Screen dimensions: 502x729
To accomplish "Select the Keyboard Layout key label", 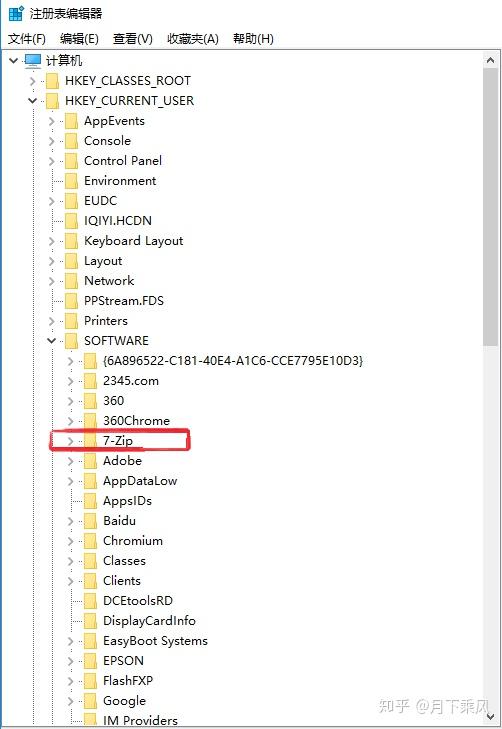I will 133,241.
